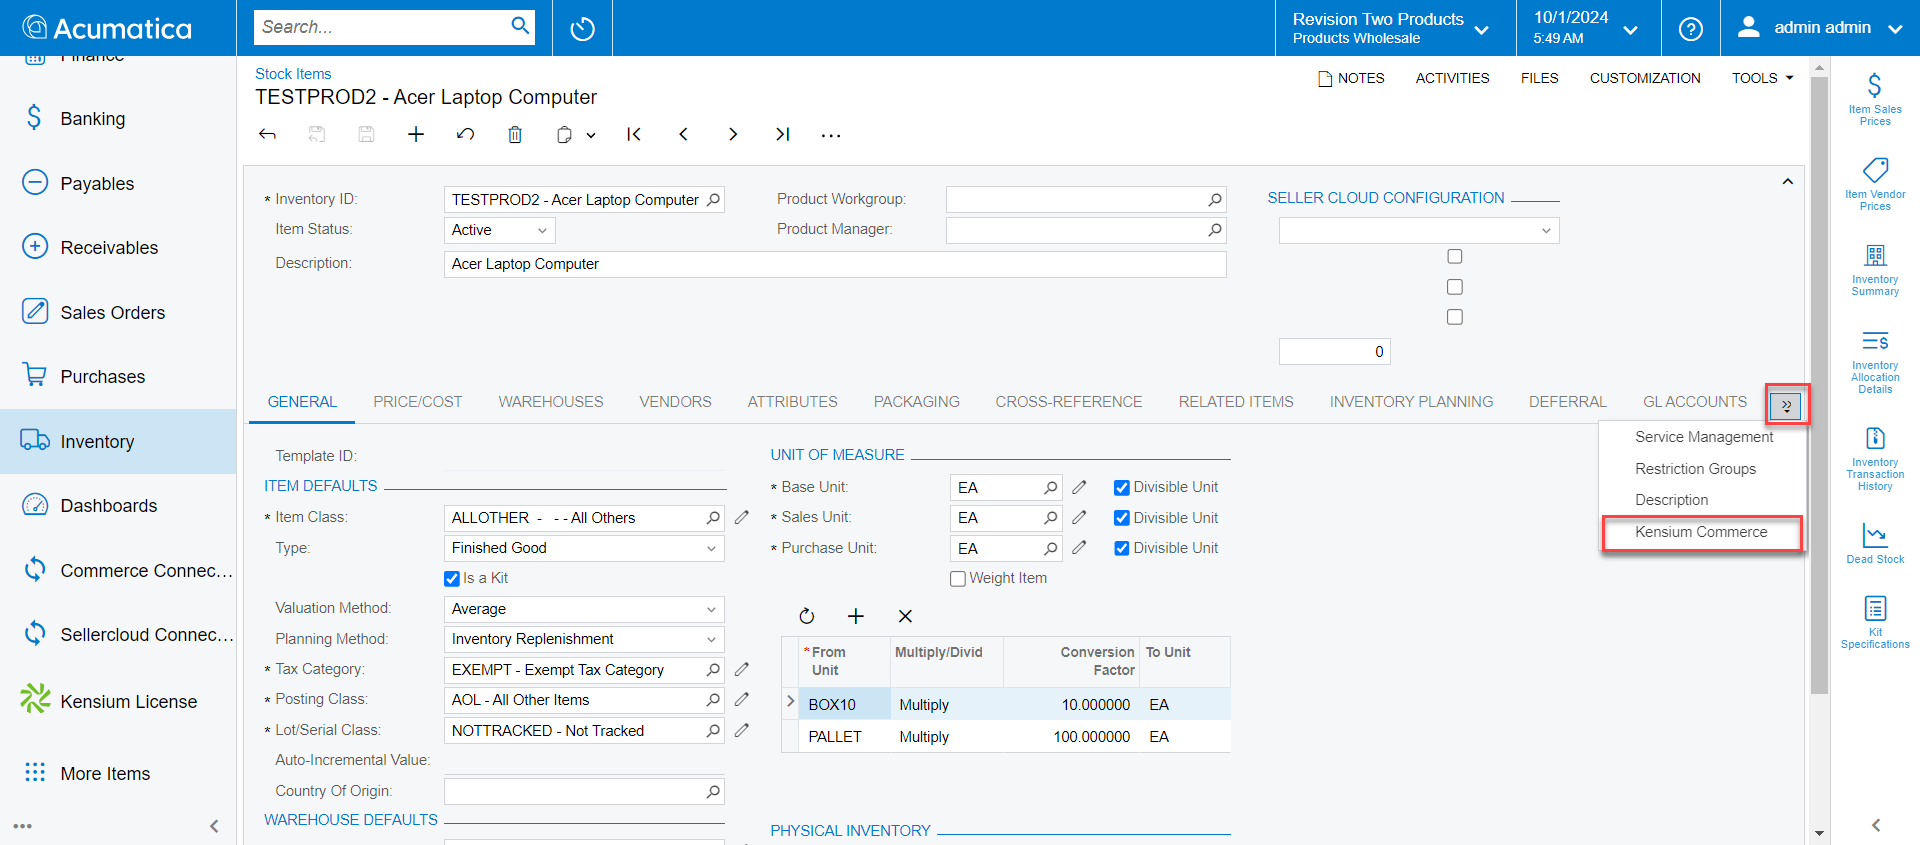
Task: Open Item Sales Prices side panel
Action: [x=1875, y=99]
